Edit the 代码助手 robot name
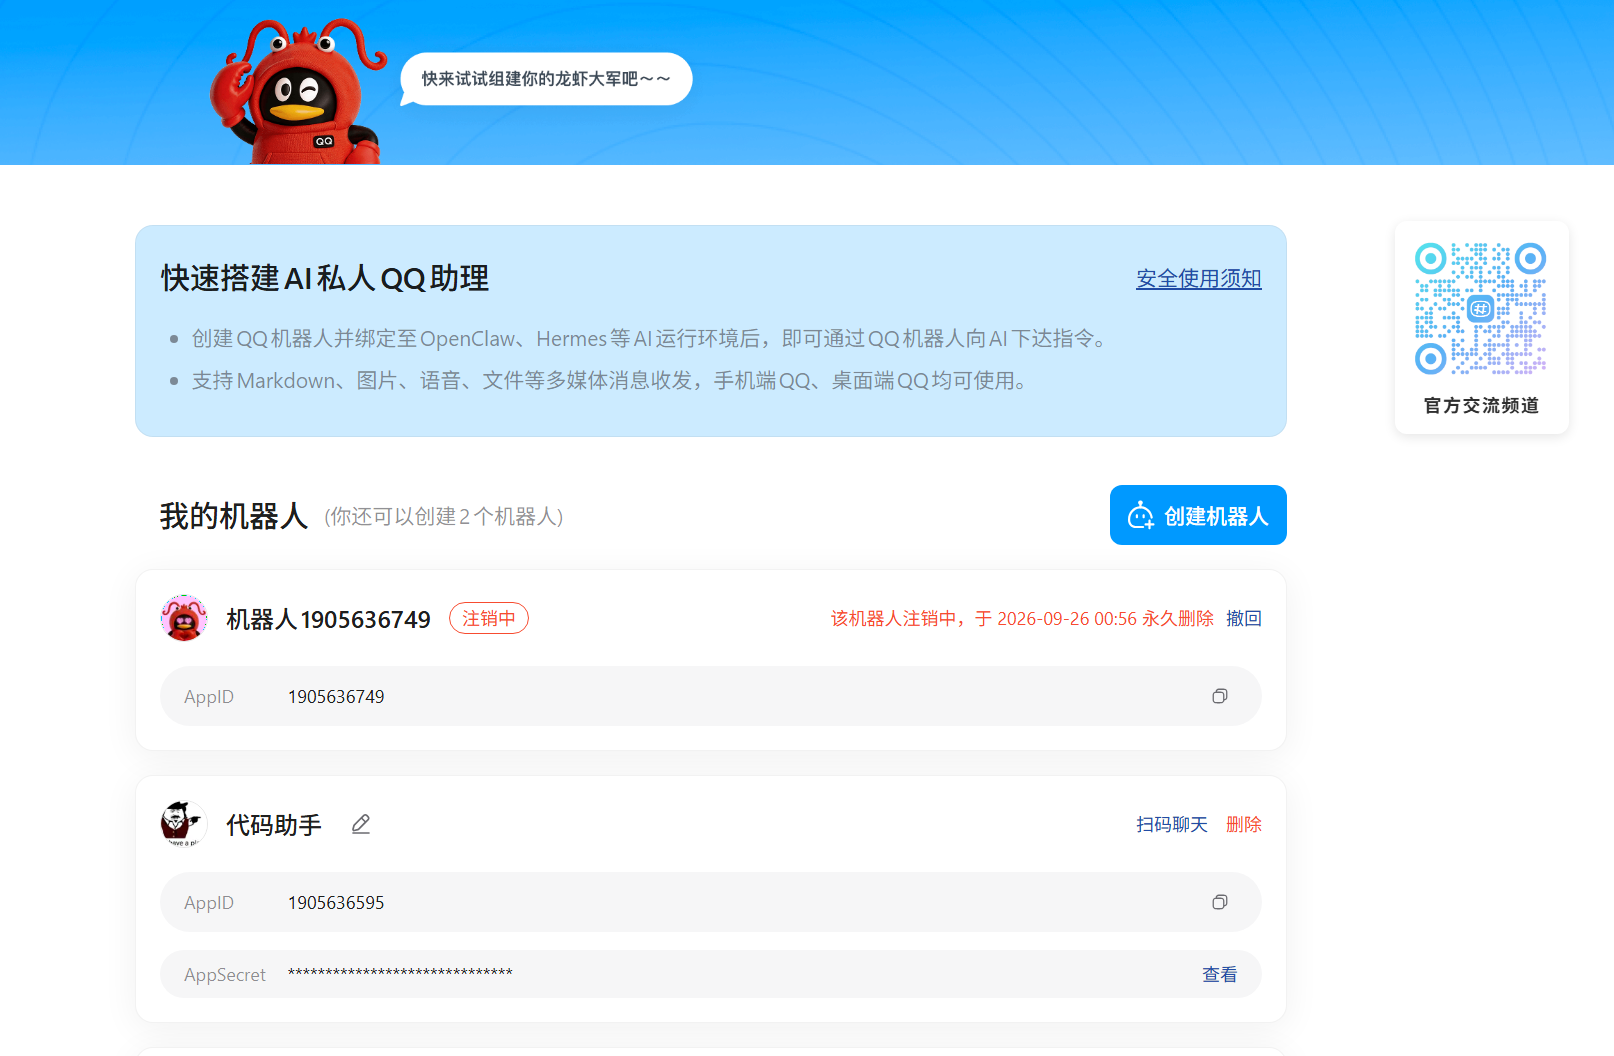This screenshot has width=1614, height=1056. click(x=361, y=824)
